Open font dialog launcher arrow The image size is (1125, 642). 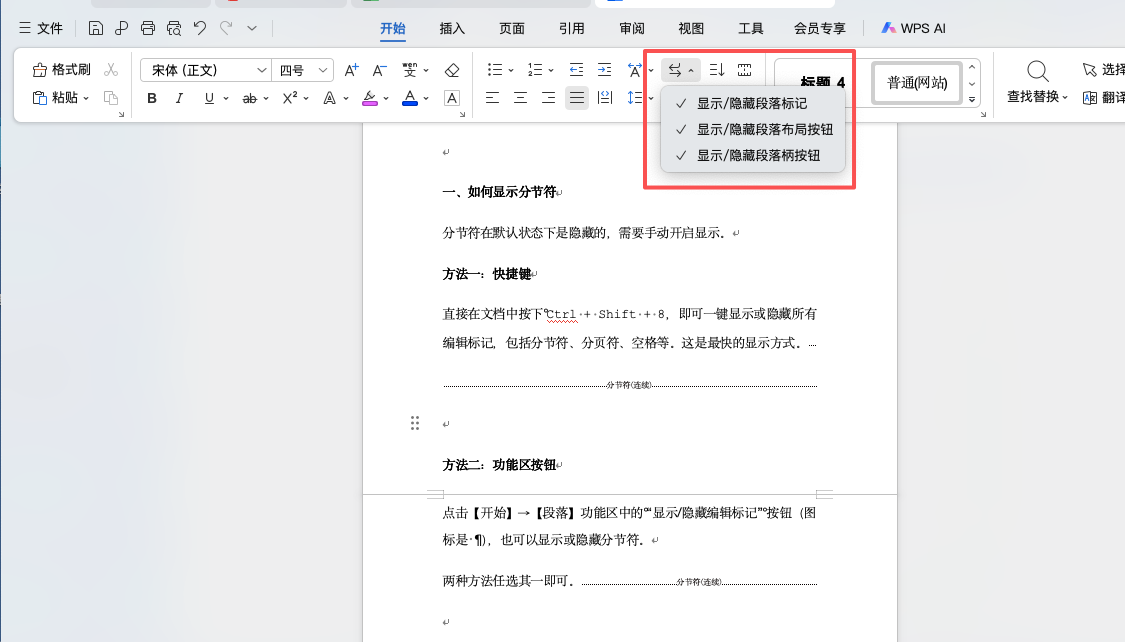(462, 114)
